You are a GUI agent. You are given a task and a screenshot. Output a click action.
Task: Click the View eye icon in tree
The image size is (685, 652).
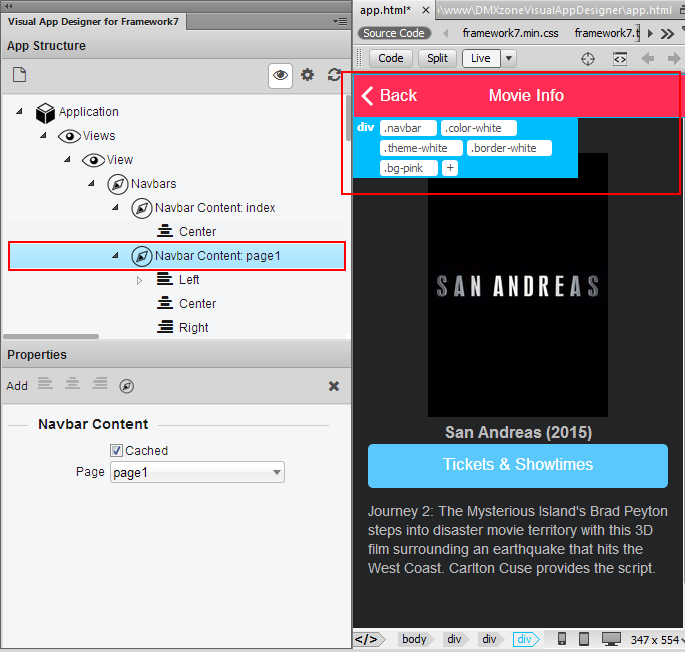coord(93,160)
